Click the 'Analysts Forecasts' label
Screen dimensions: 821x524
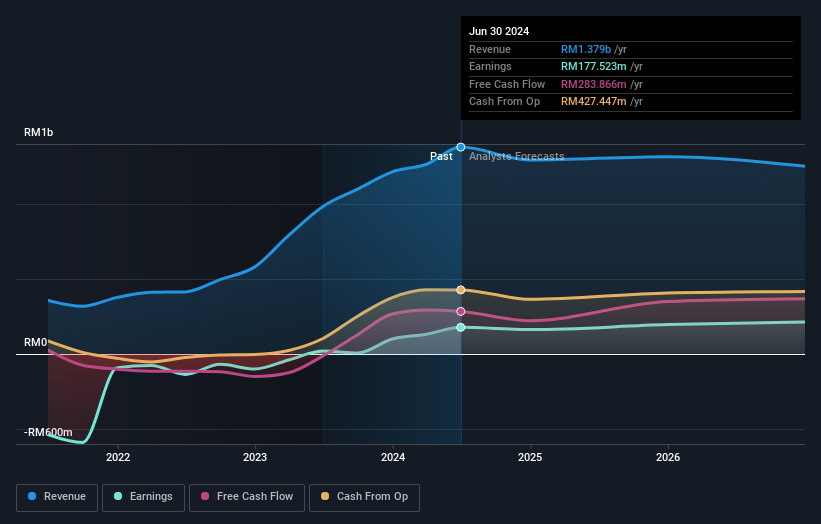[x=517, y=156]
